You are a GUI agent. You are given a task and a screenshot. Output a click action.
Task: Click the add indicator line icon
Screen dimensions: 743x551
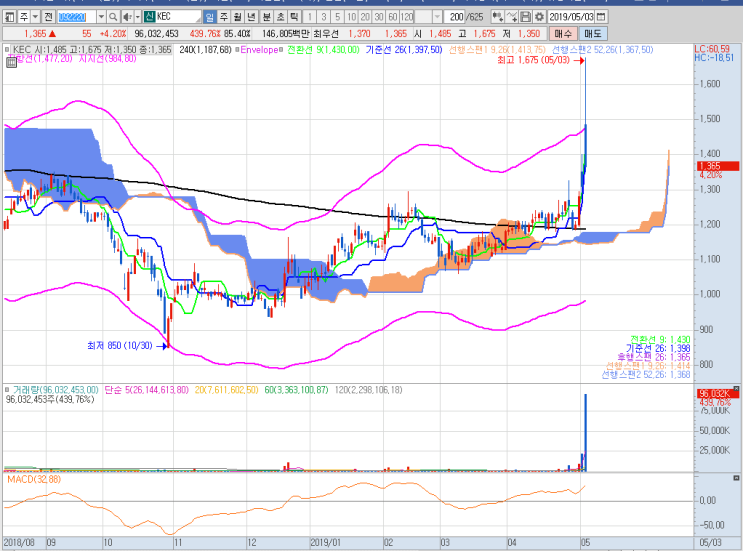(x=512, y=17)
